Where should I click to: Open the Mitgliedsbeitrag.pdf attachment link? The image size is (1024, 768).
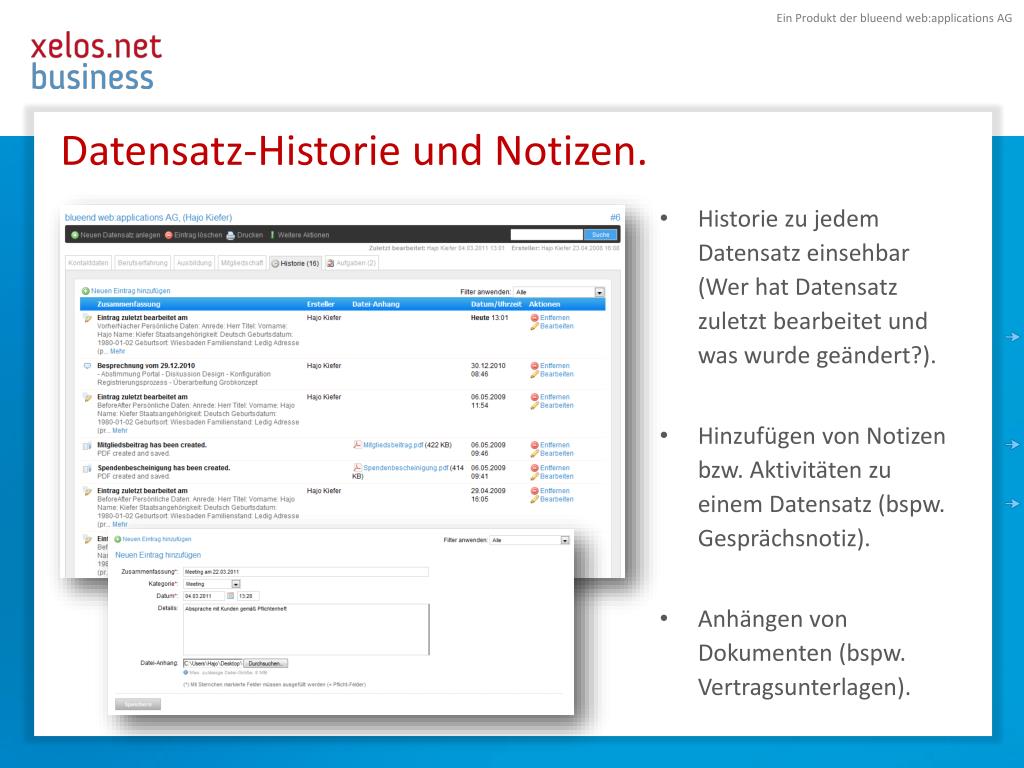pos(393,445)
